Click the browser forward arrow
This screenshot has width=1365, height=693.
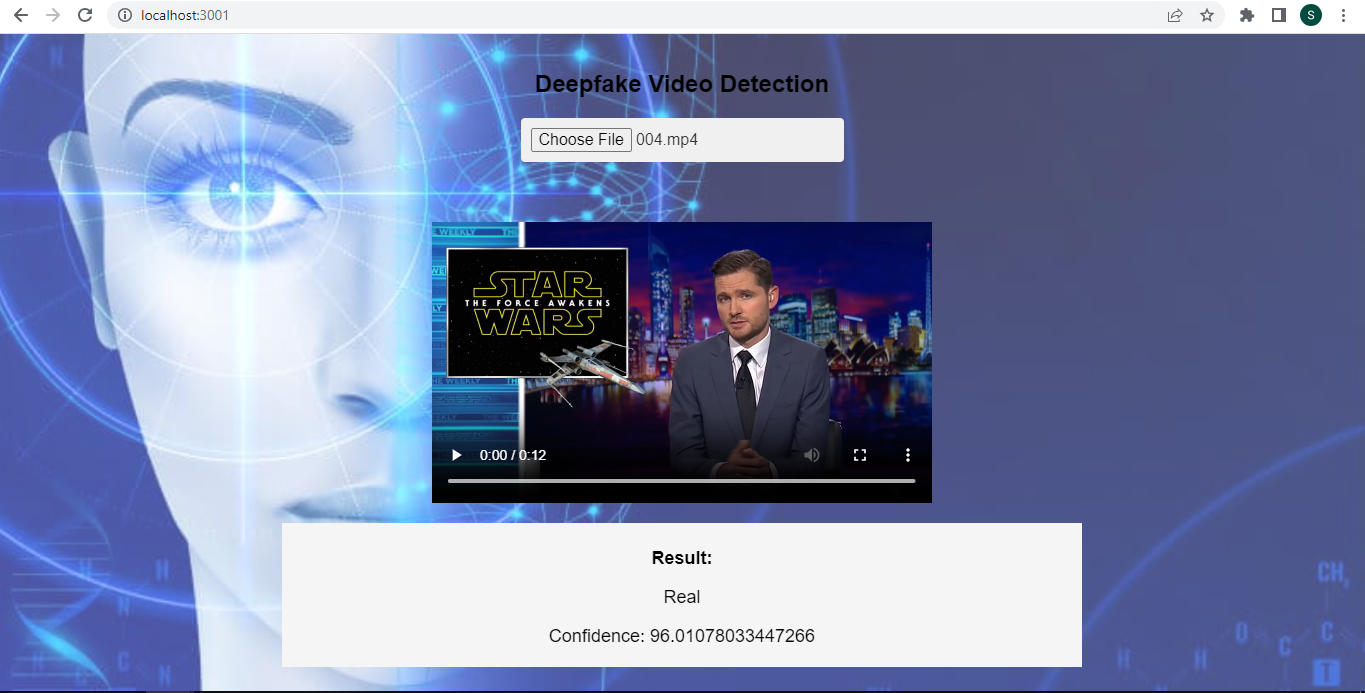click(52, 15)
